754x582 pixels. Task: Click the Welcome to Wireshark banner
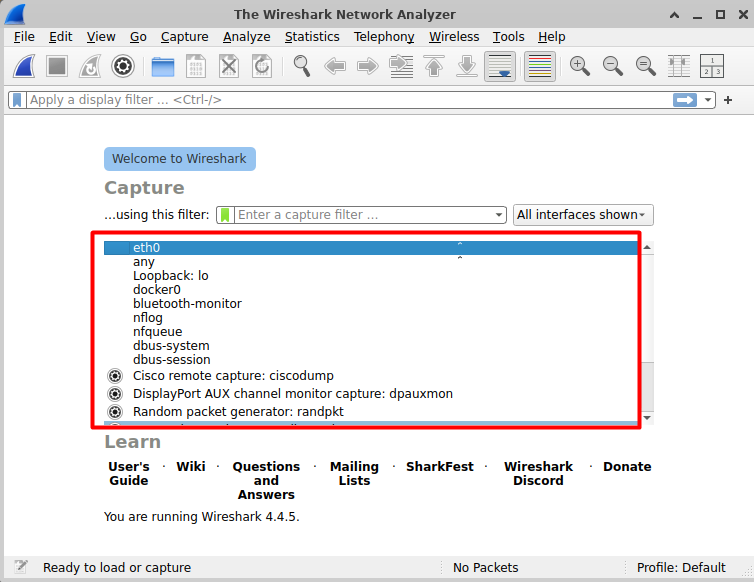(180, 159)
